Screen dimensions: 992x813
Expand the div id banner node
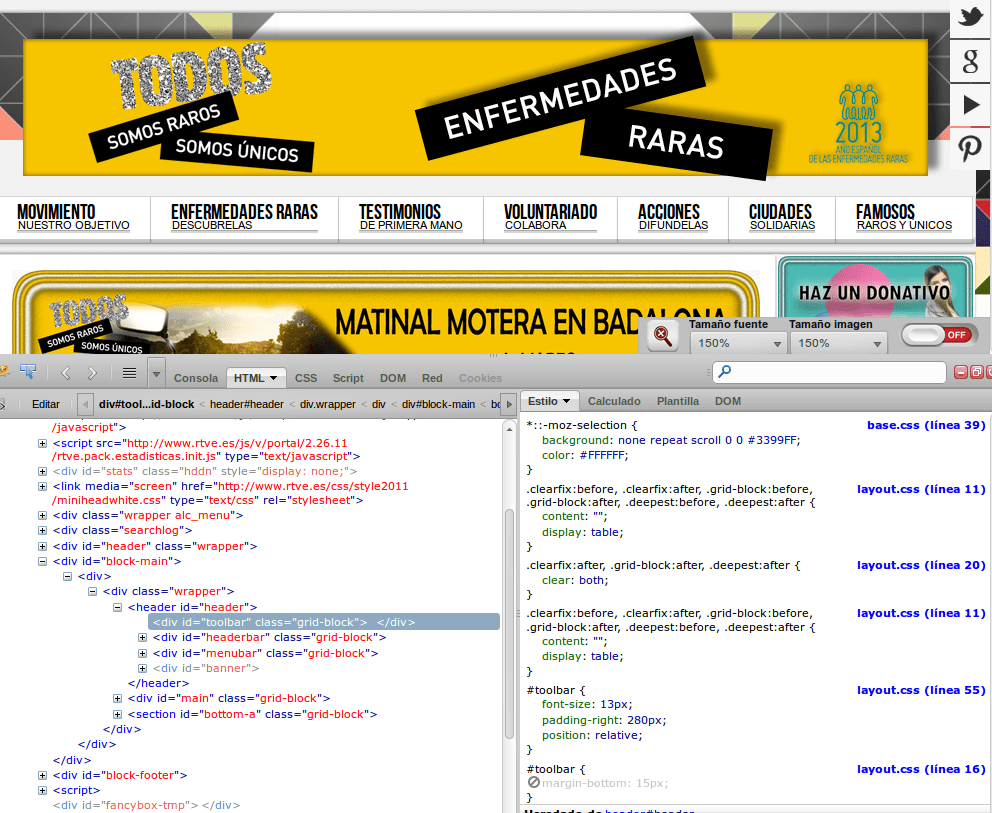click(x=142, y=668)
